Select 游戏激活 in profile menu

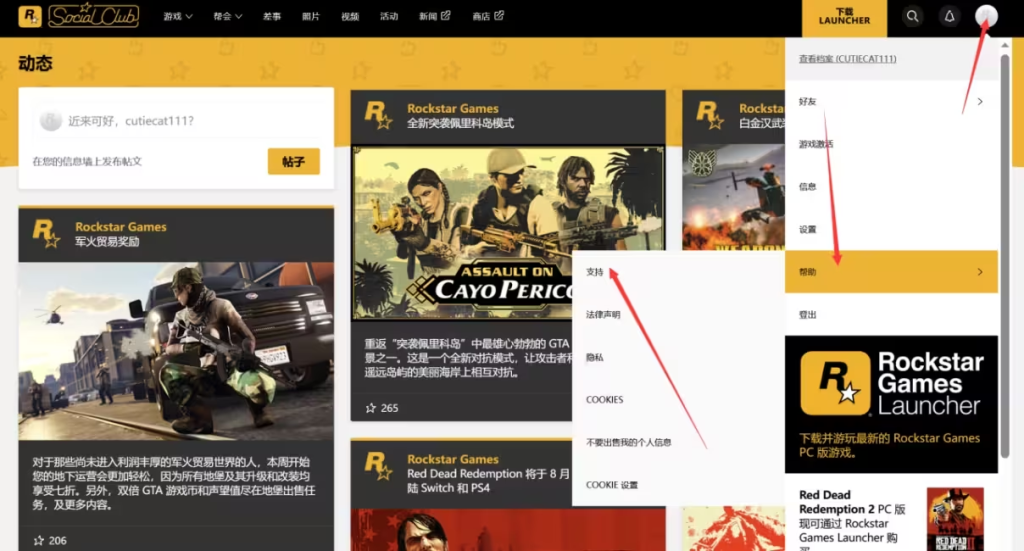point(891,144)
